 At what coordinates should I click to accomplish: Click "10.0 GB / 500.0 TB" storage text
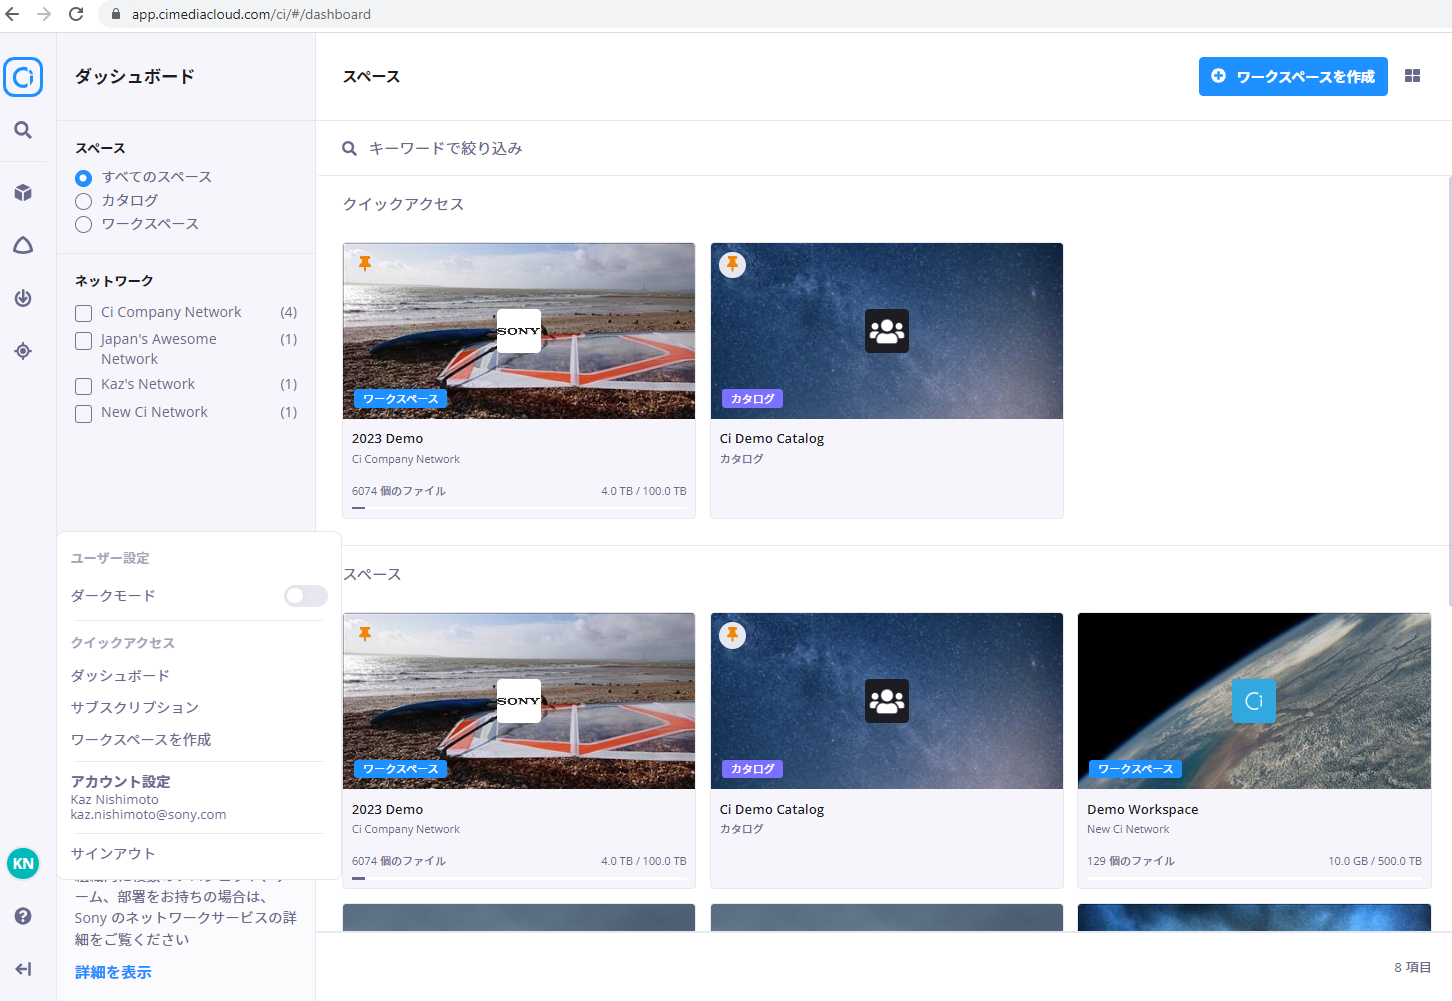1375,861
